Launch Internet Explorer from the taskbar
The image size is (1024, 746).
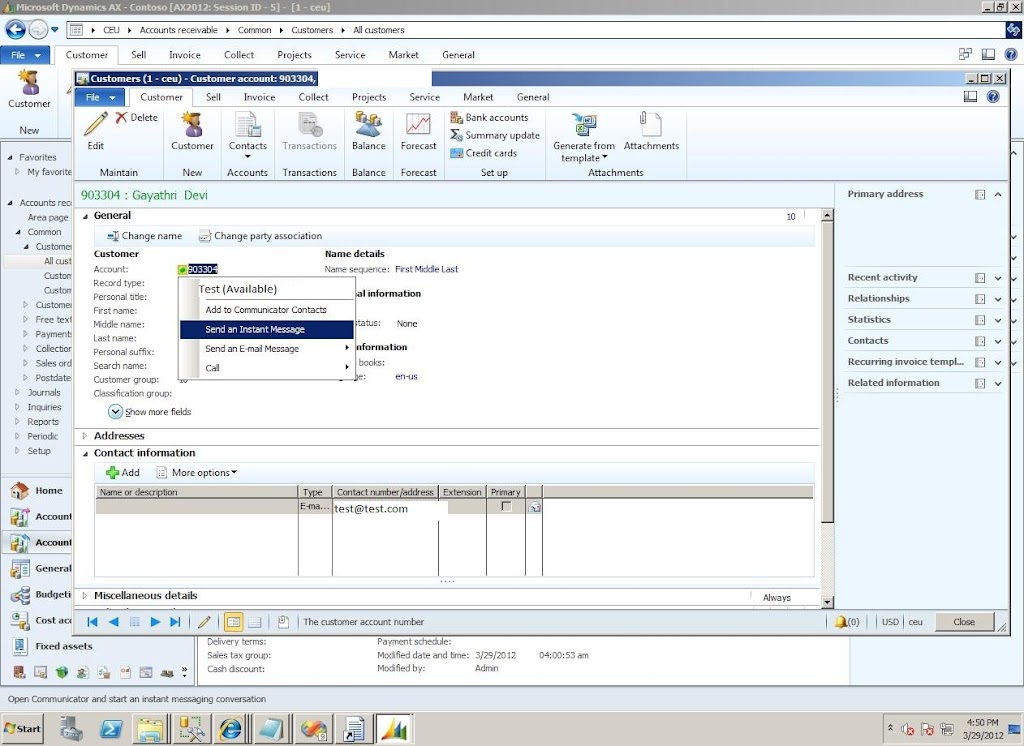tap(230, 728)
